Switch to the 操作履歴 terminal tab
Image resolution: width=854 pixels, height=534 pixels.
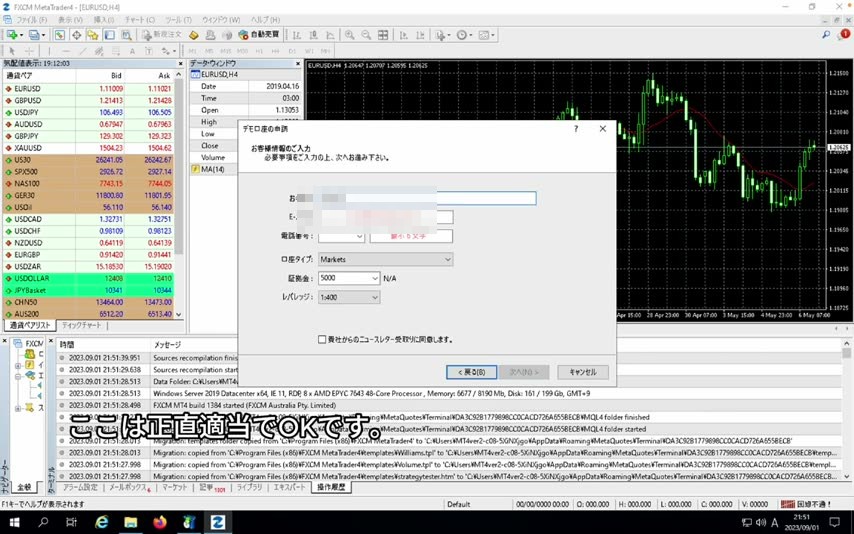[331, 487]
